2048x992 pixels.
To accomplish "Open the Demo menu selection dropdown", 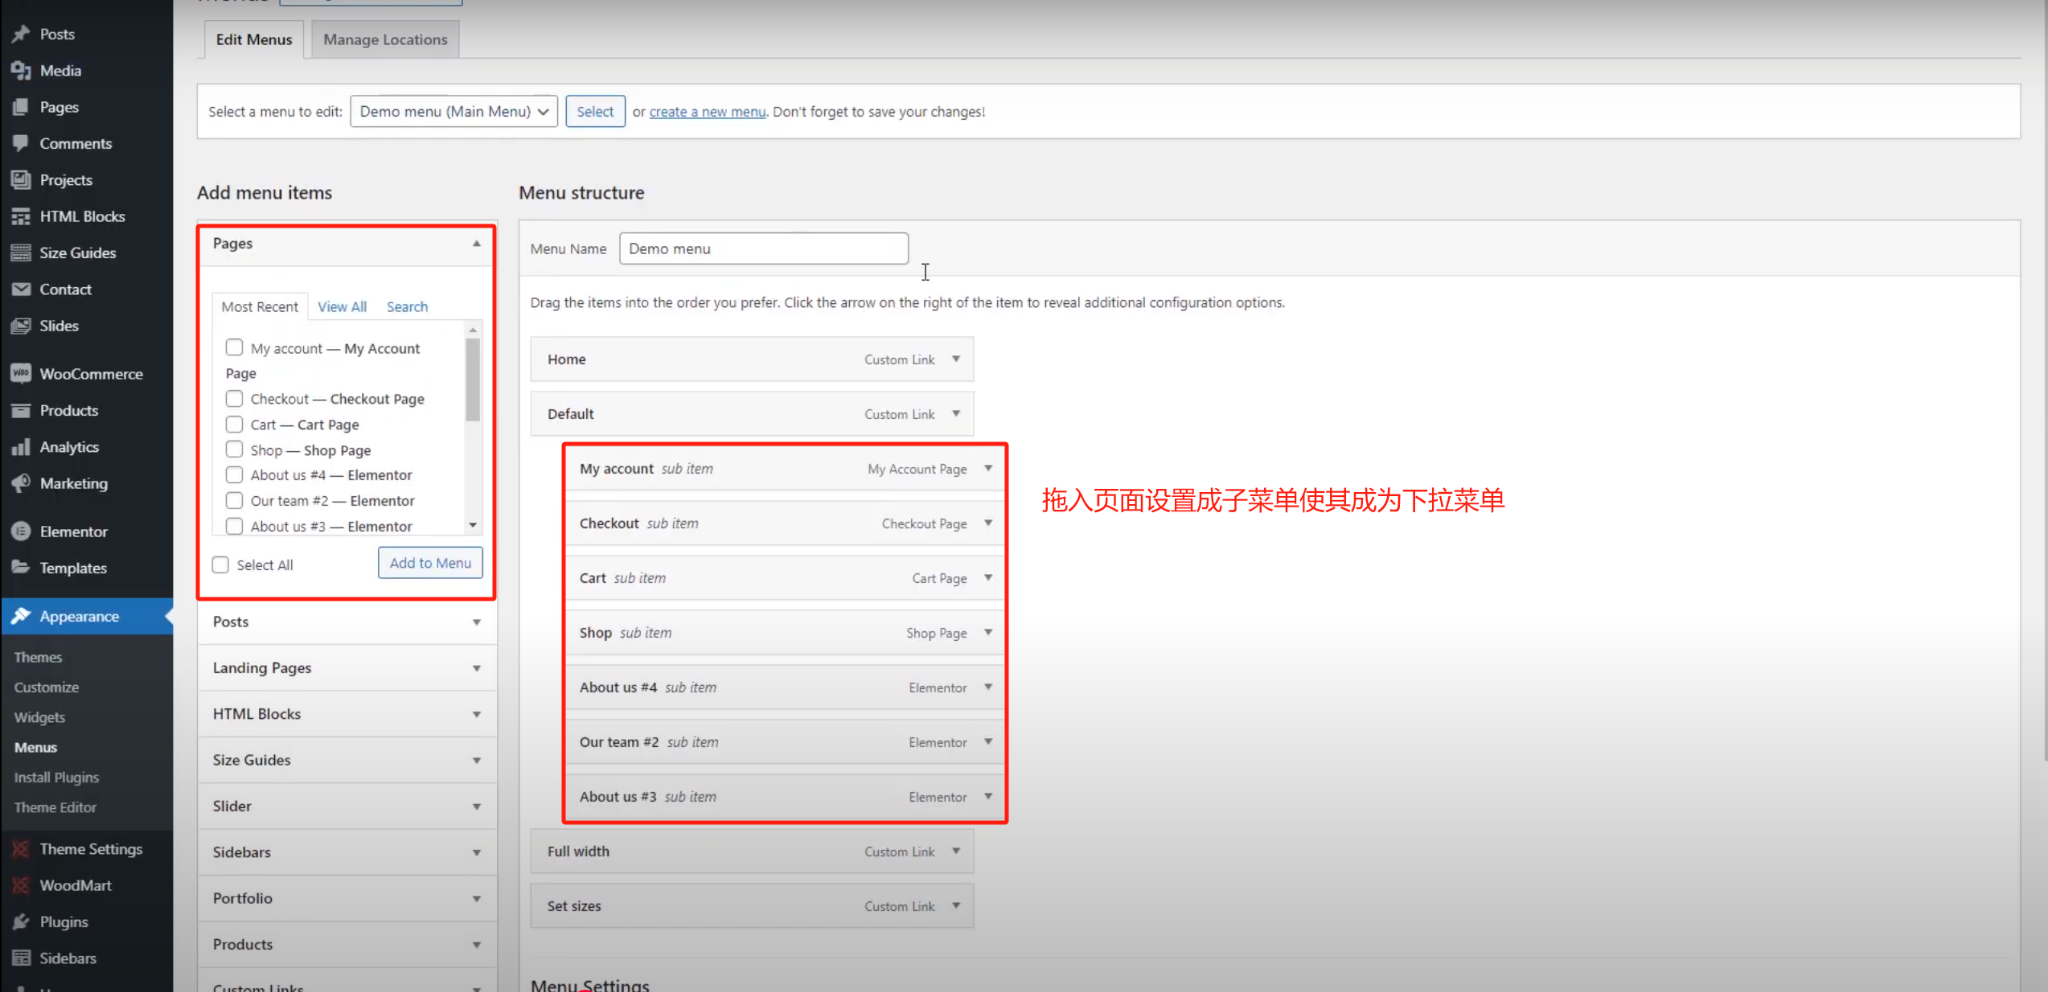I will (x=453, y=111).
